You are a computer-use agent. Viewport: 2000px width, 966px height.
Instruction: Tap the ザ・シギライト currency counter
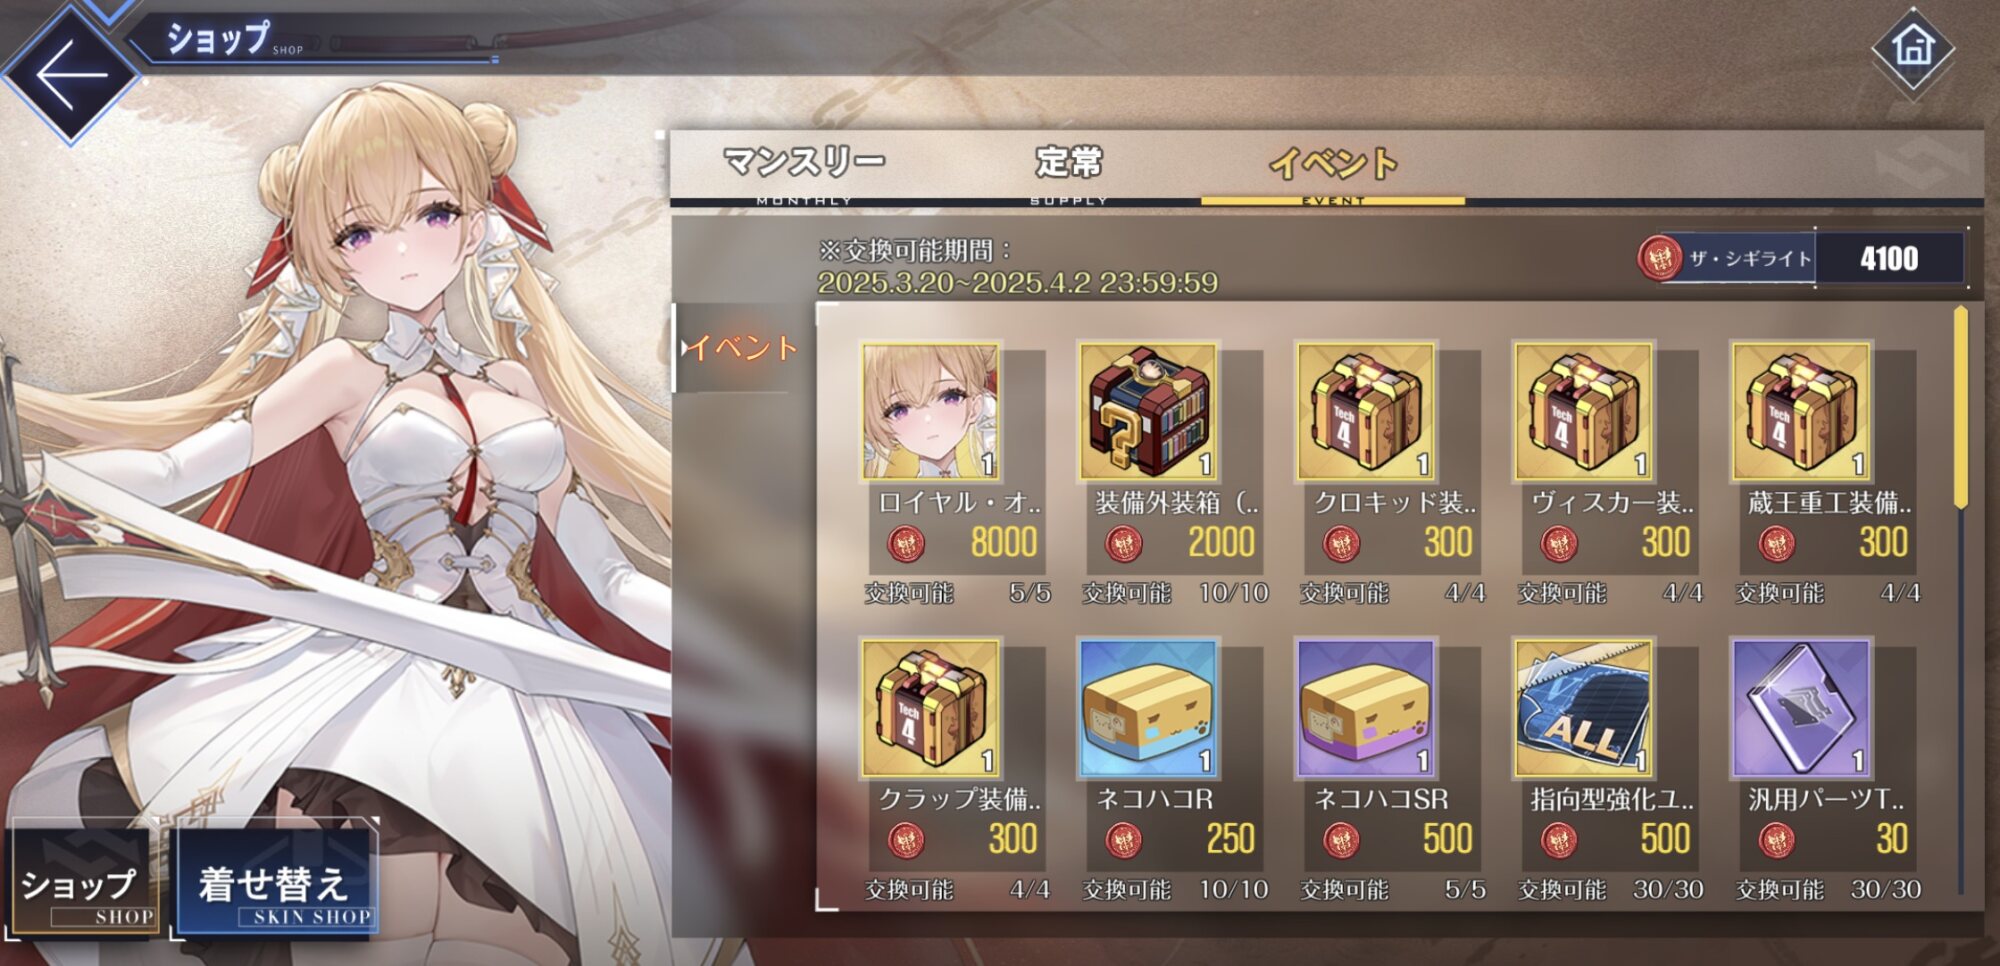(1802, 258)
